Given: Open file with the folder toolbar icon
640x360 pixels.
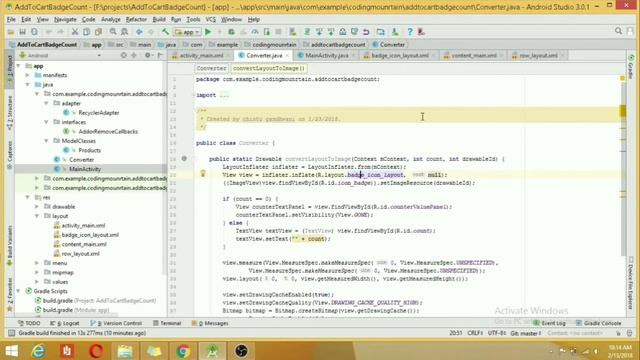Looking at the screenshot, I should (11, 32).
